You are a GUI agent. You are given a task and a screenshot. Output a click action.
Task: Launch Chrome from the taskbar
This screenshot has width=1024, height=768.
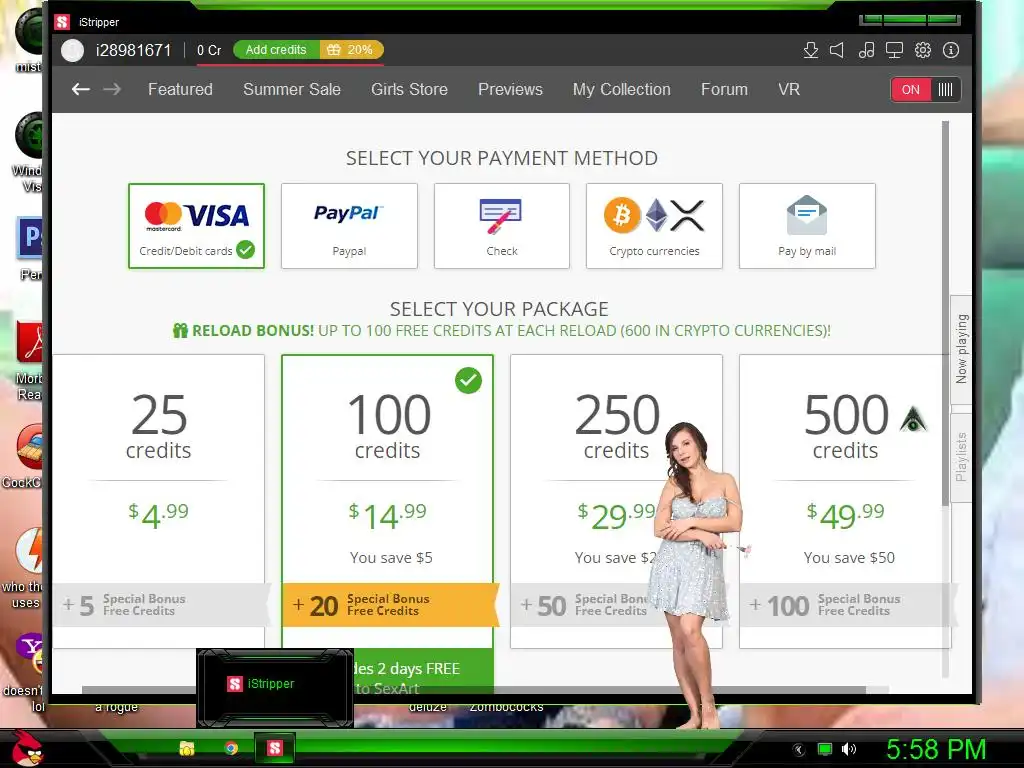231,748
